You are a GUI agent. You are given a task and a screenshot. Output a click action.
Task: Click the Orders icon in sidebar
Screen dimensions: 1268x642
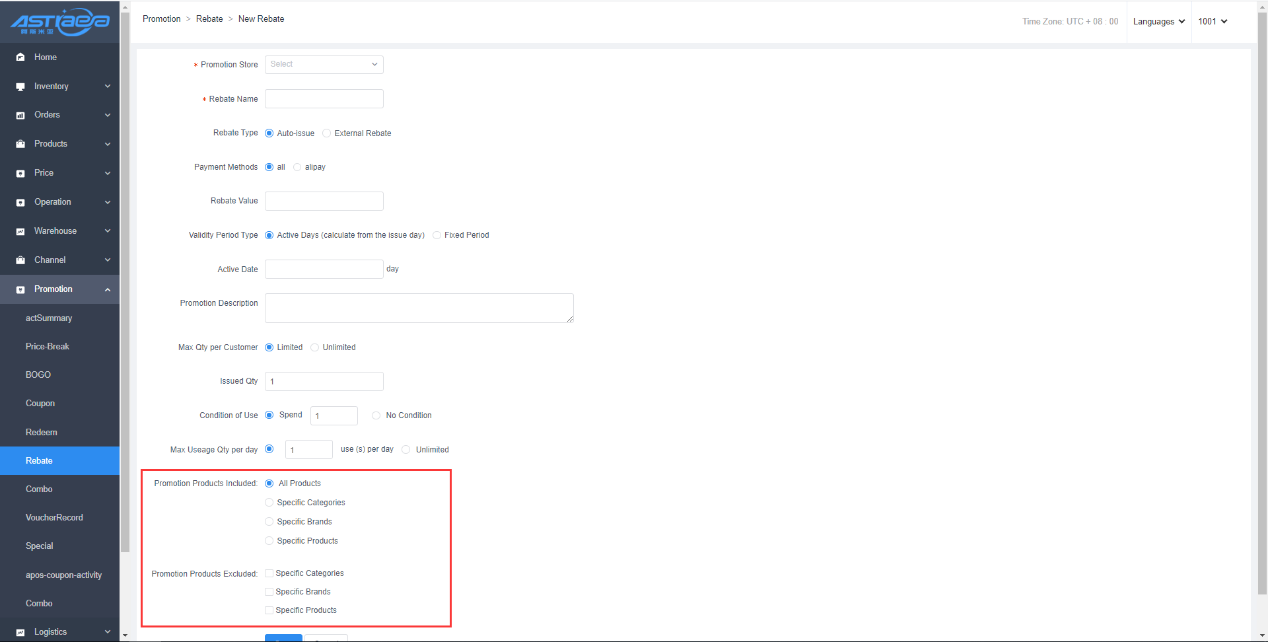click(x=20, y=116)
